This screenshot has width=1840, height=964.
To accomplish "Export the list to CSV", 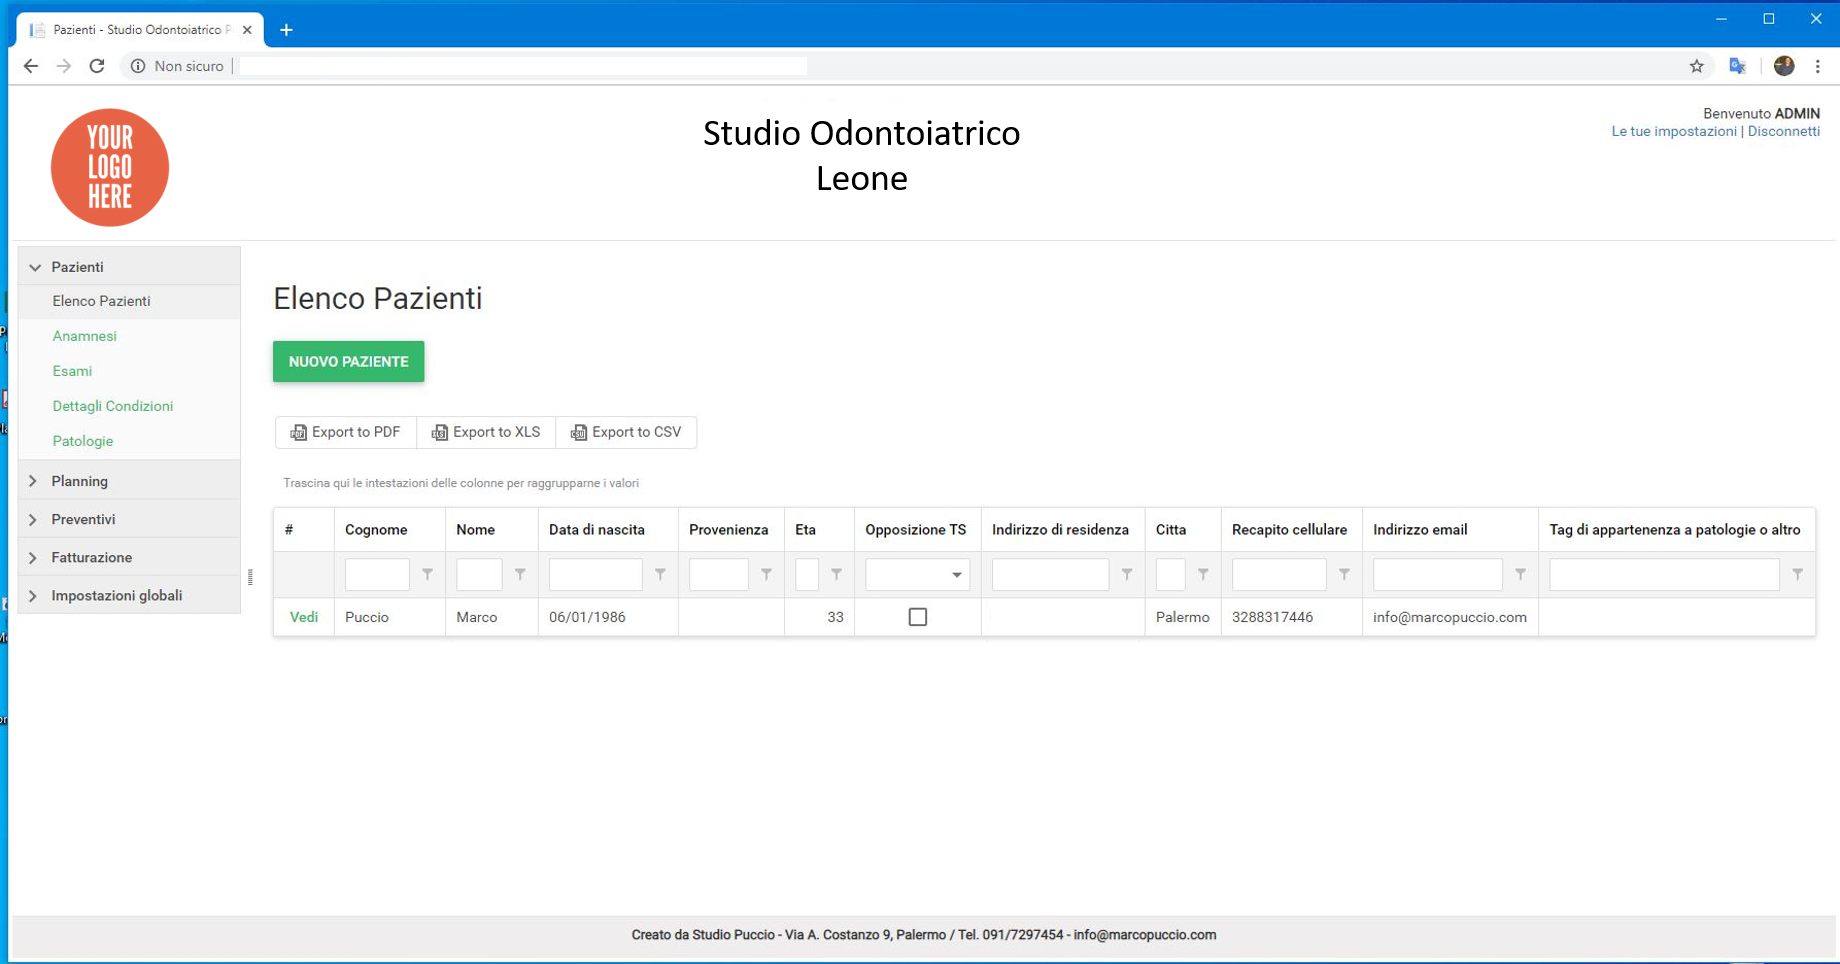I will (626, 432).
